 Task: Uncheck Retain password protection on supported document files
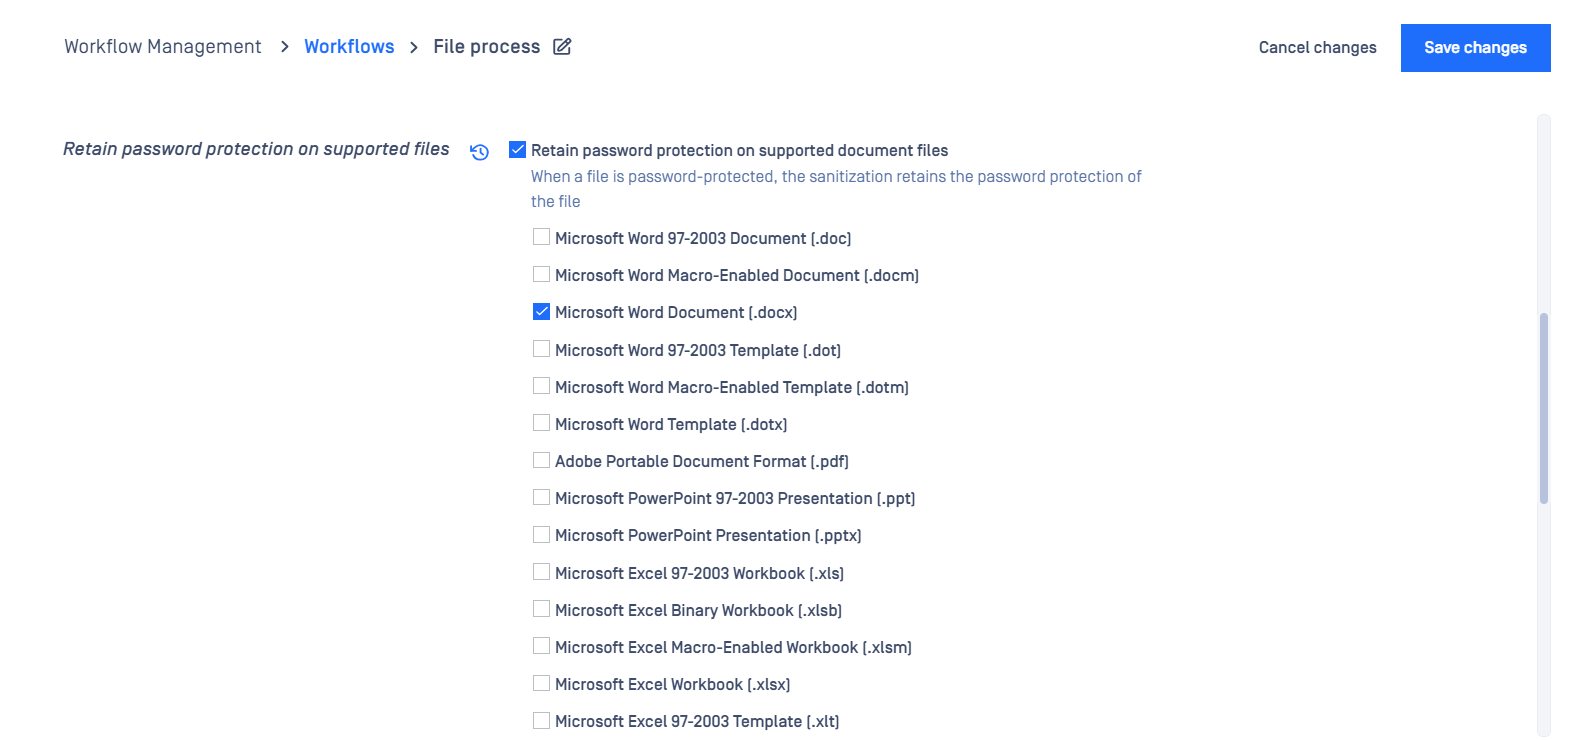pyautogui.click(x=517, y=150)
